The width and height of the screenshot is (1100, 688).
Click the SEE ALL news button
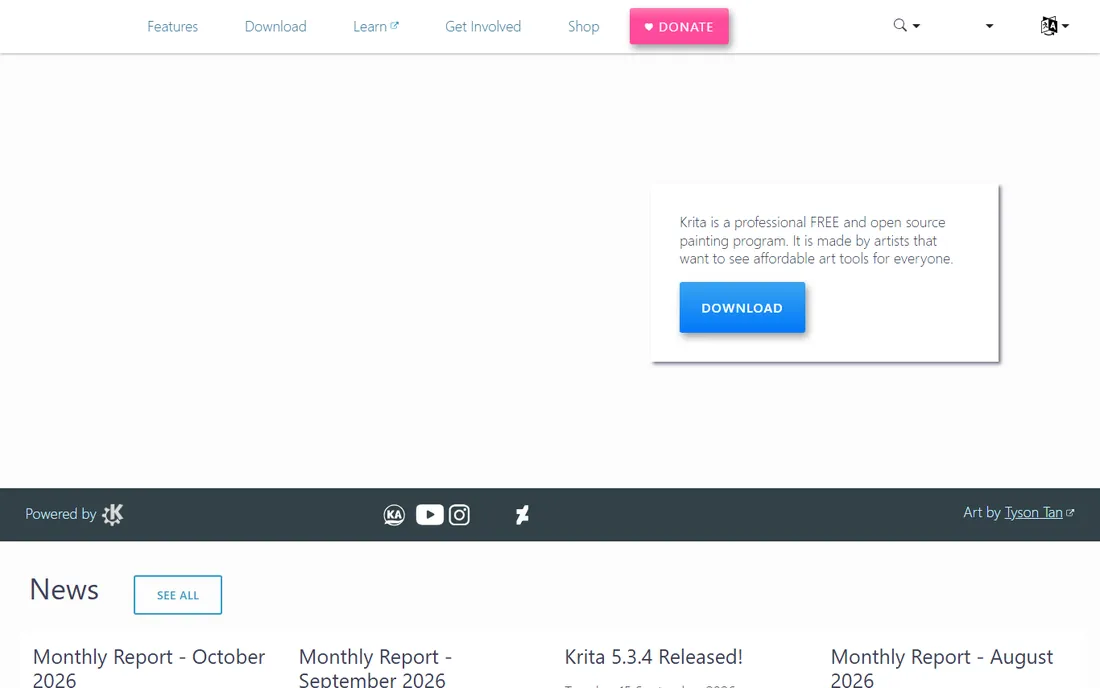pyautogui.click(x=177, y=595)
